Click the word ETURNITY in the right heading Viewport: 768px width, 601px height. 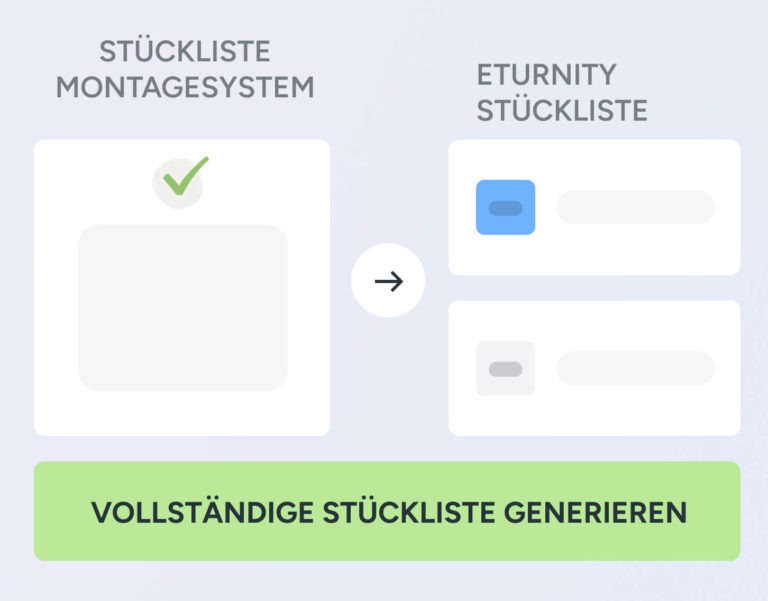[x=546, y=74]
